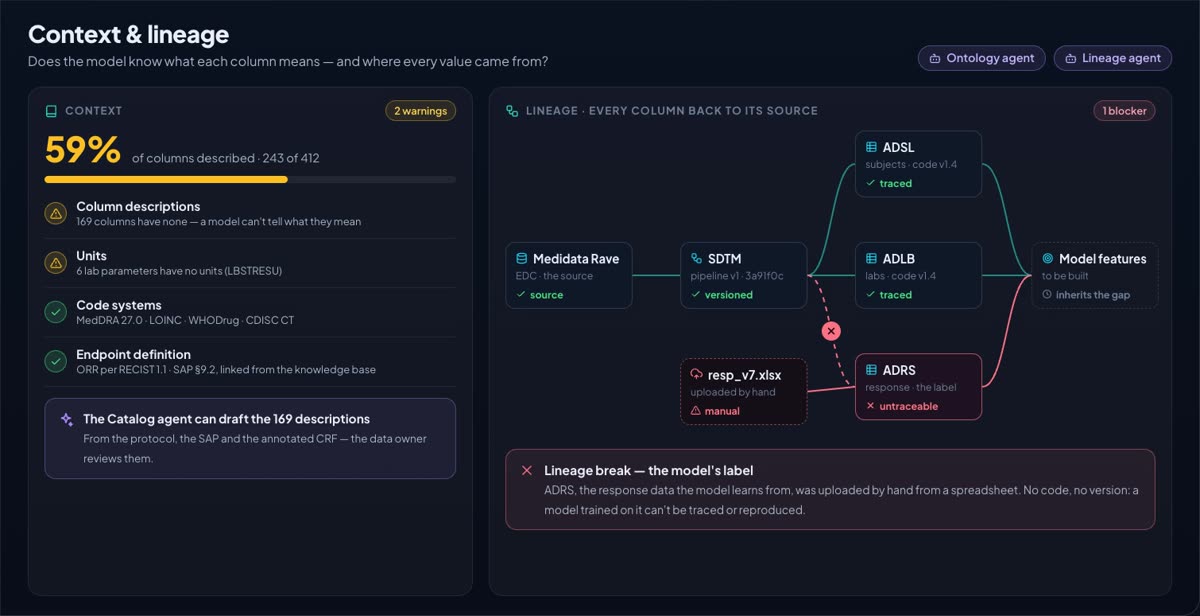Click the robot icon in Lineage agent
Screen dimensions: 1200x616
(1071, 58)
